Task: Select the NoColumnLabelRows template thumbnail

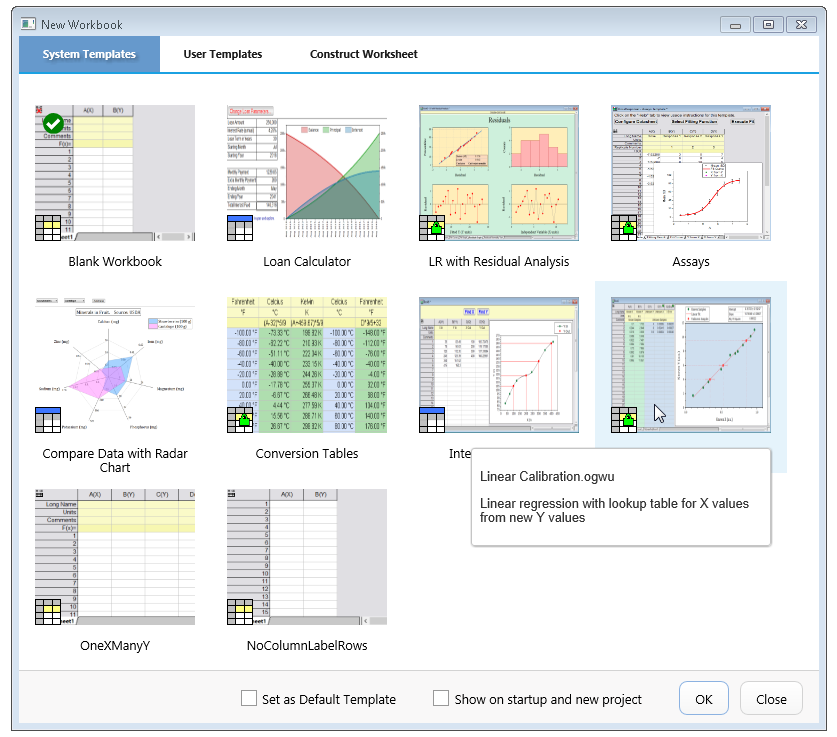Action: [x=307, y=557]
